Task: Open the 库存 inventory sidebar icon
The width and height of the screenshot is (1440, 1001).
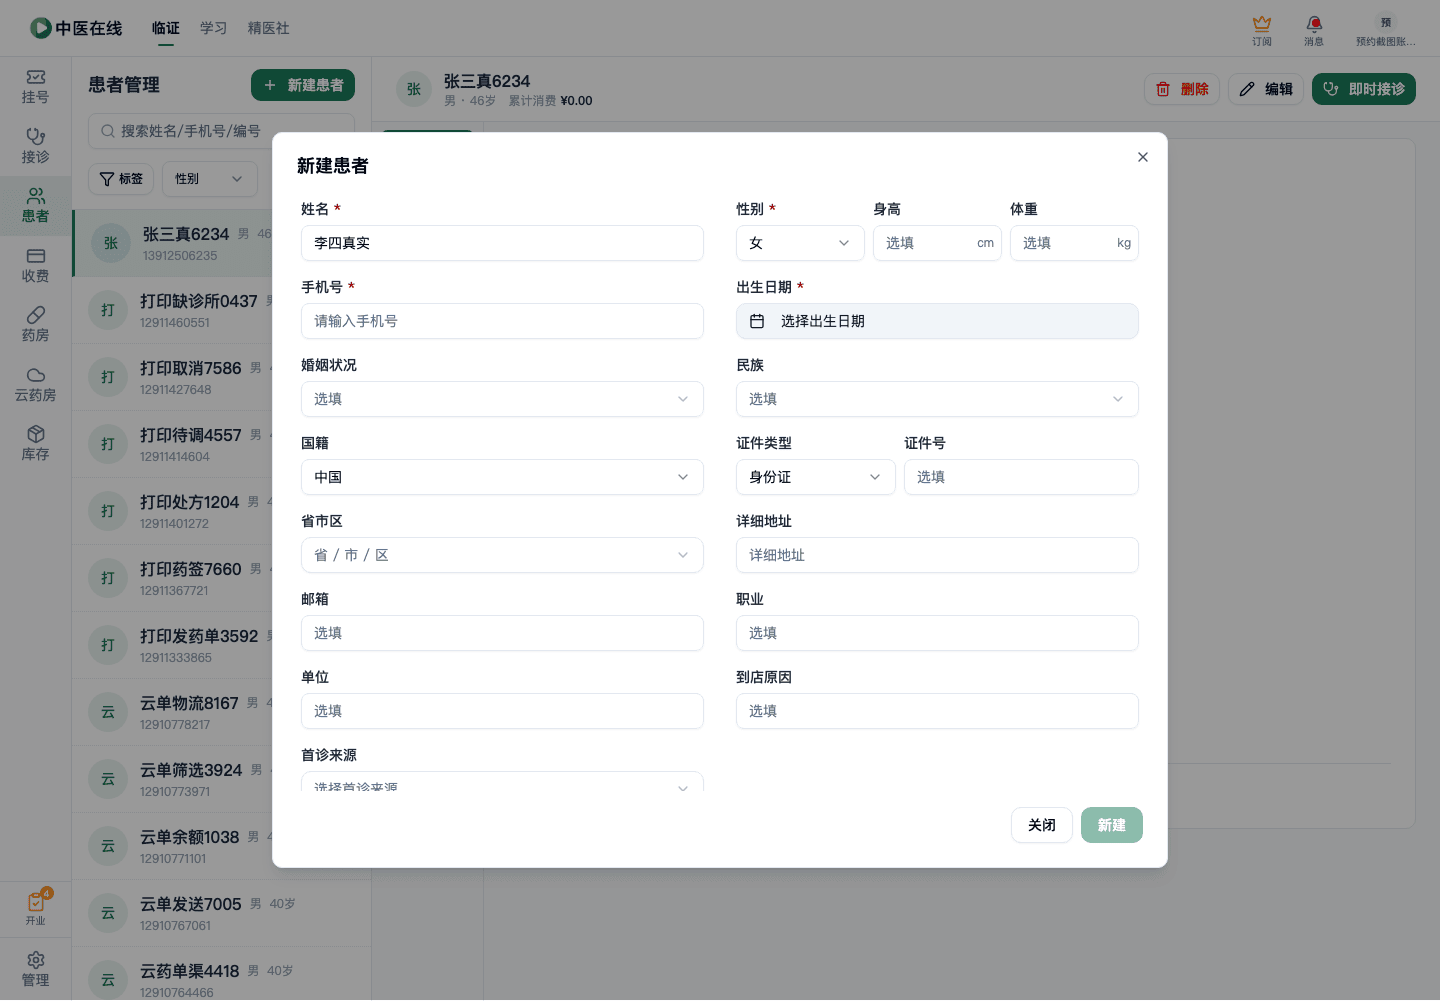Action: [x=35, y=444]
